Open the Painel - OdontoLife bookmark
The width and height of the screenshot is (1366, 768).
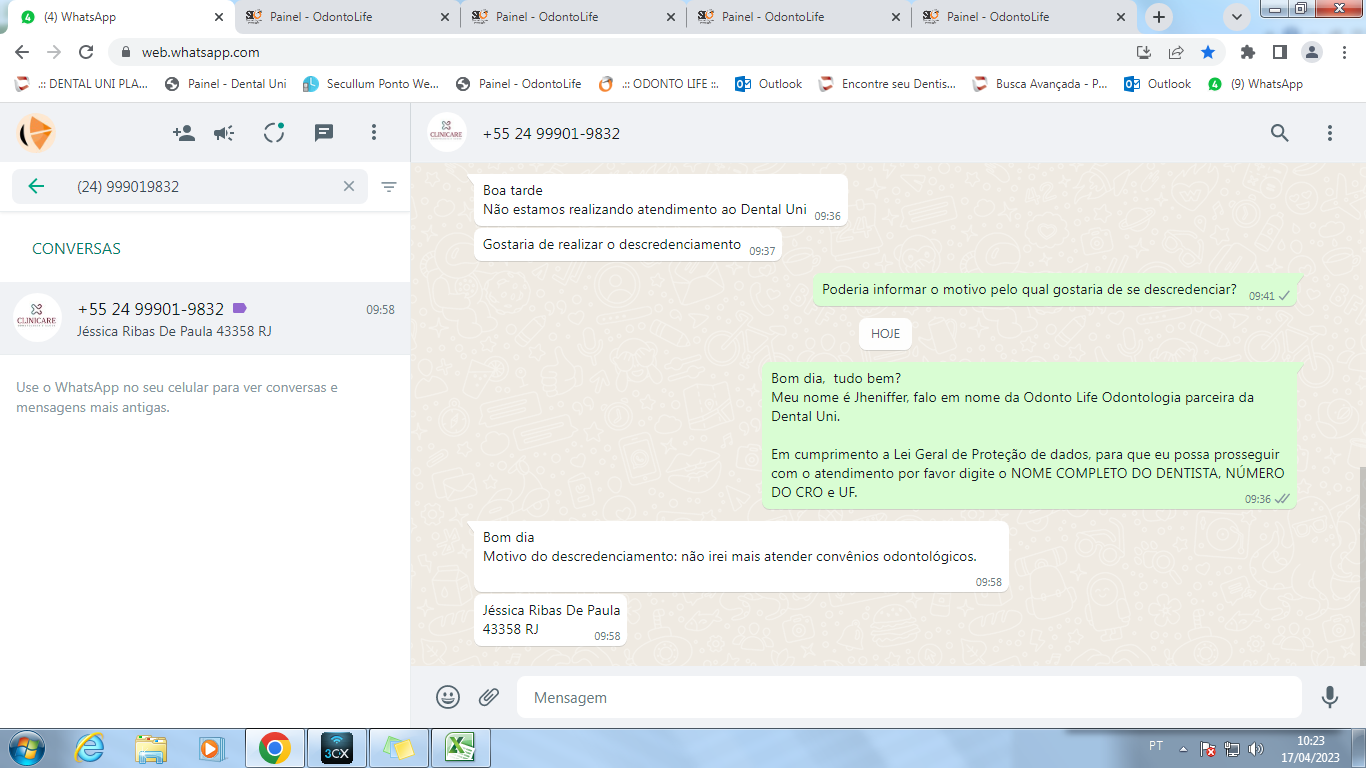point(518,84)
